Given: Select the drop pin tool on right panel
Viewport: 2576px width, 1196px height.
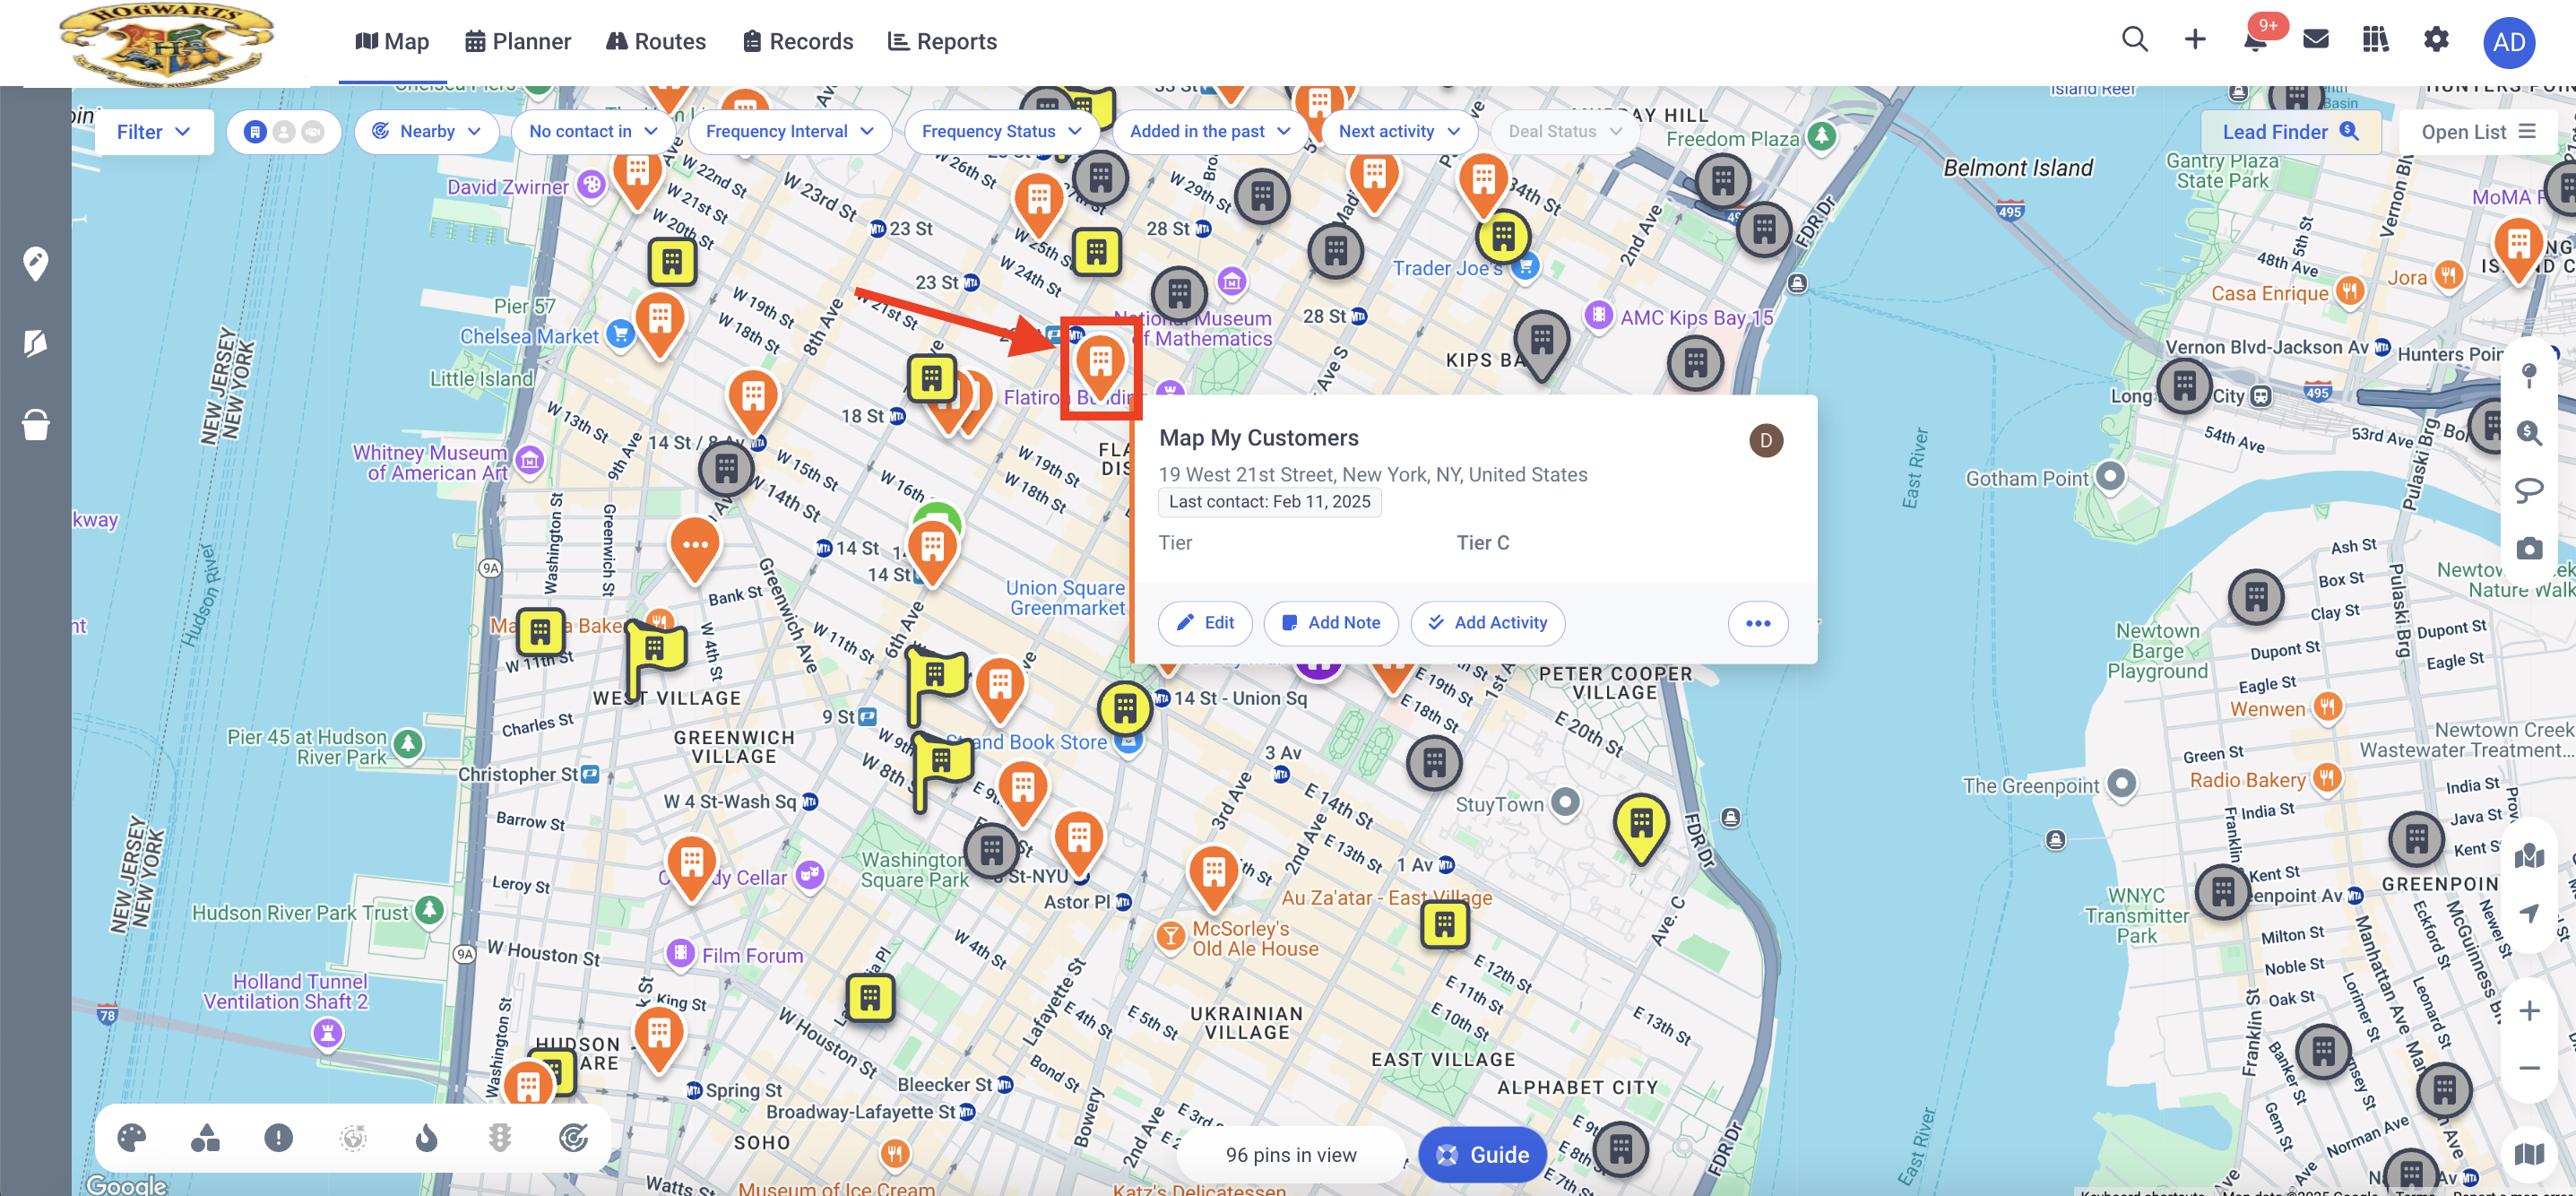Looking at the screenshot, I should tap(2528, 376).
